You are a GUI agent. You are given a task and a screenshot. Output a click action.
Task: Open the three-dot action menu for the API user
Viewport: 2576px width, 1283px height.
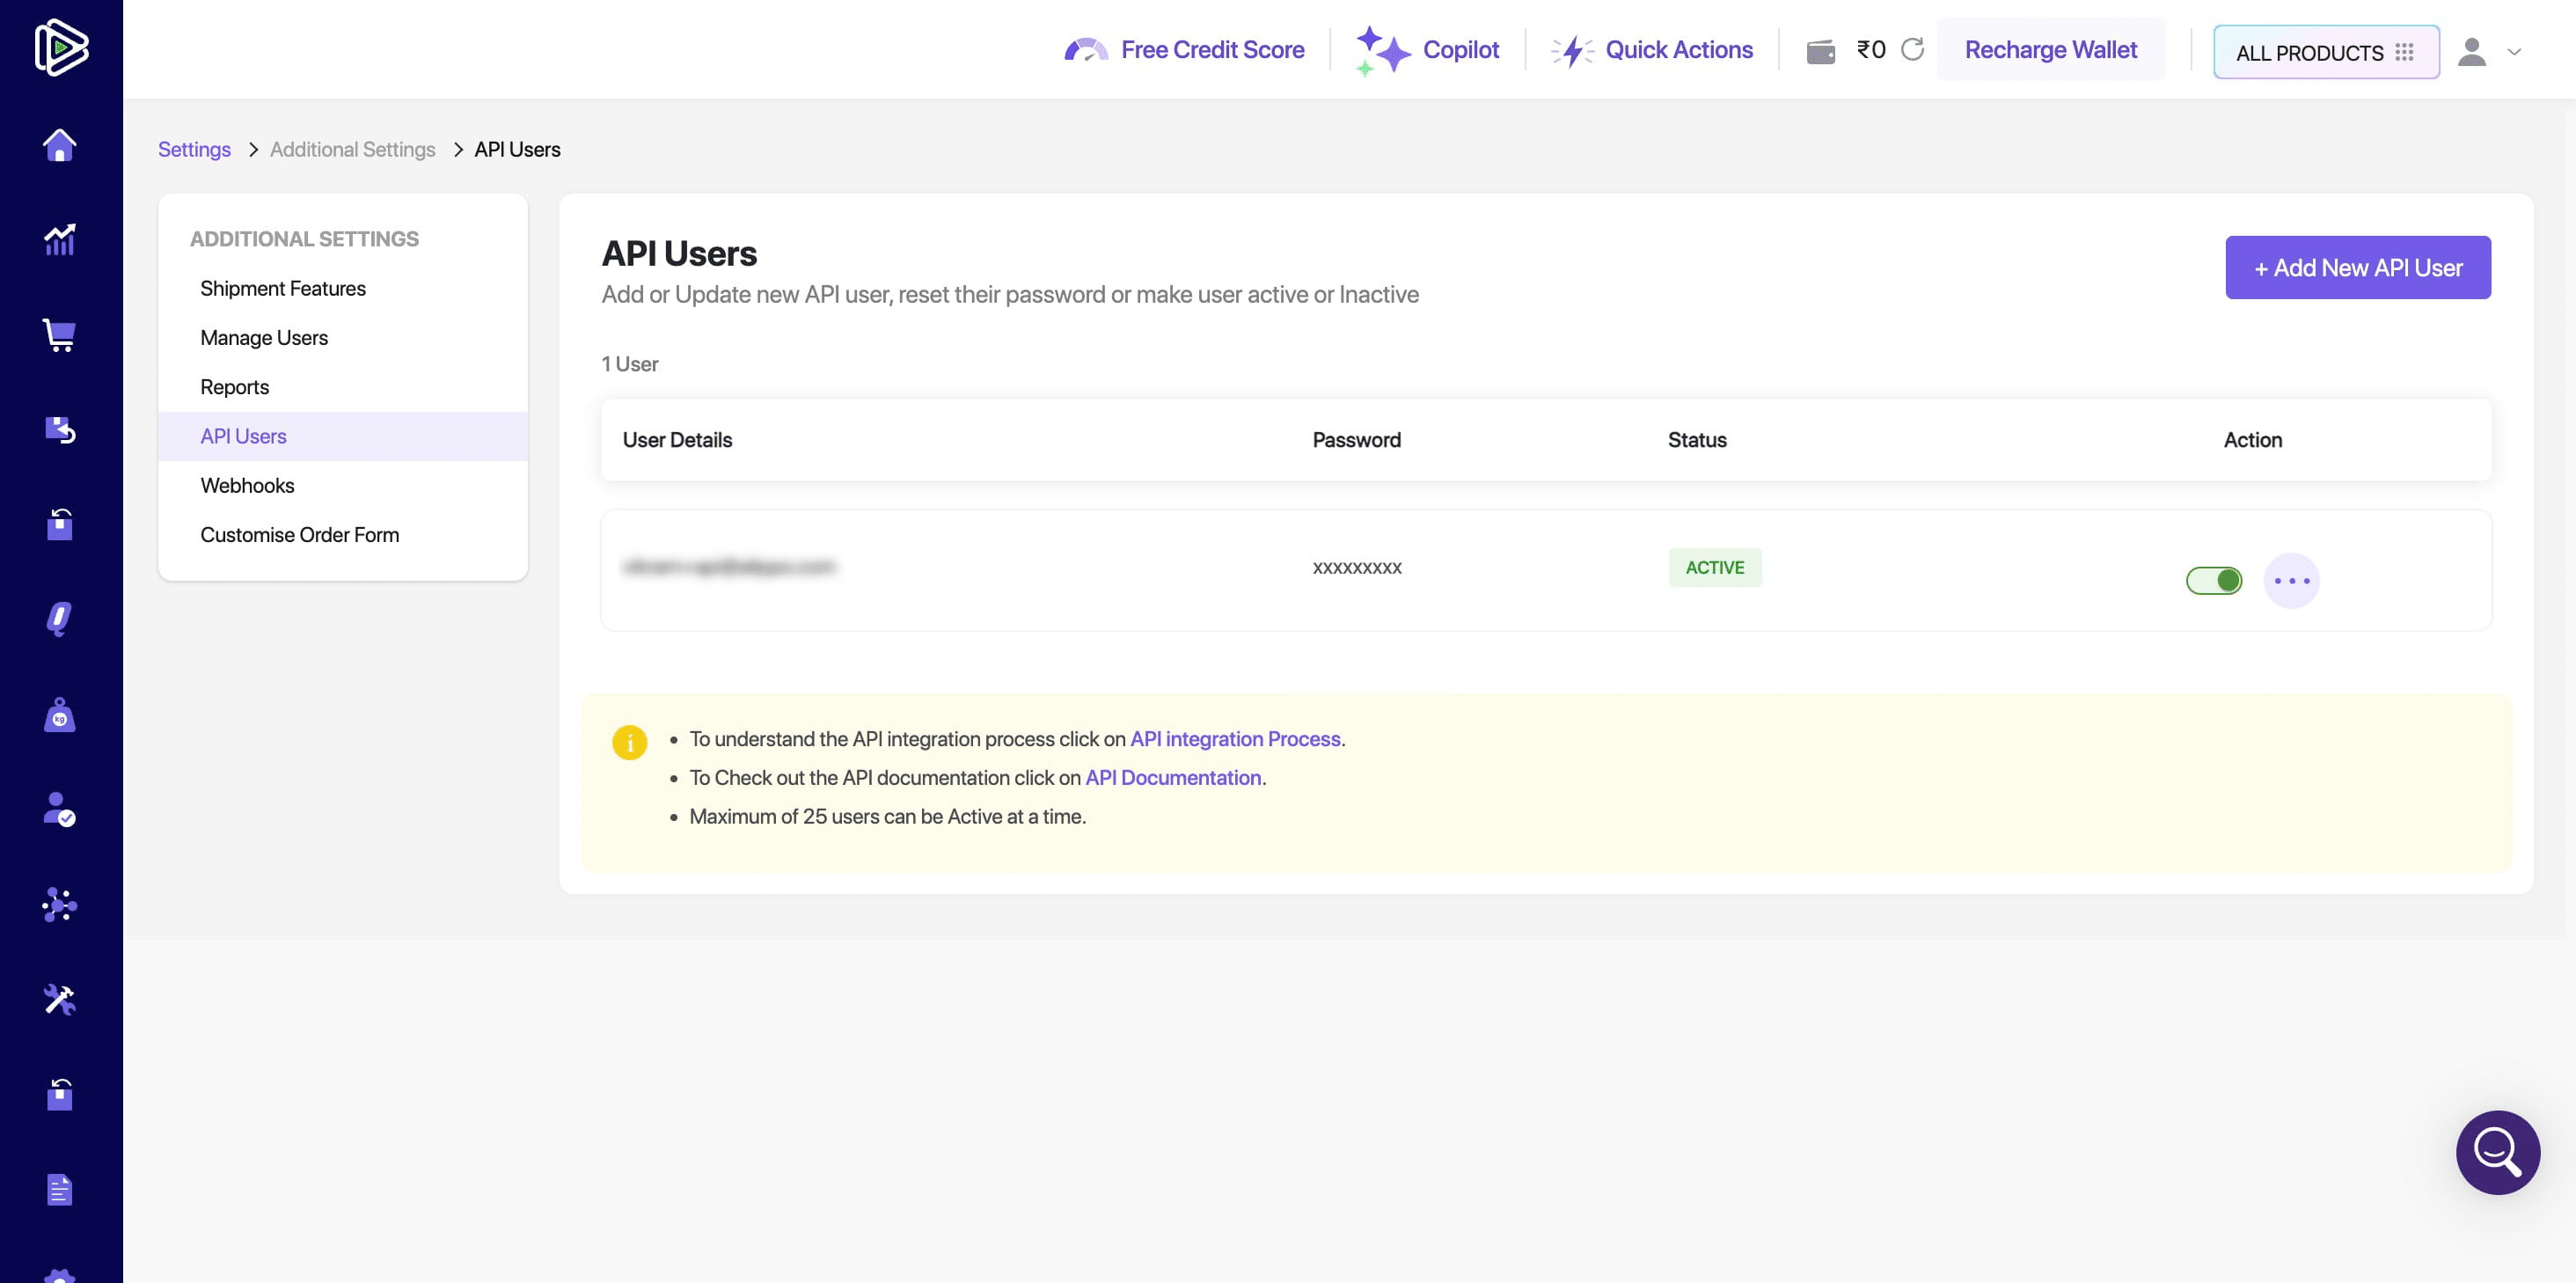coord(2292,580)
